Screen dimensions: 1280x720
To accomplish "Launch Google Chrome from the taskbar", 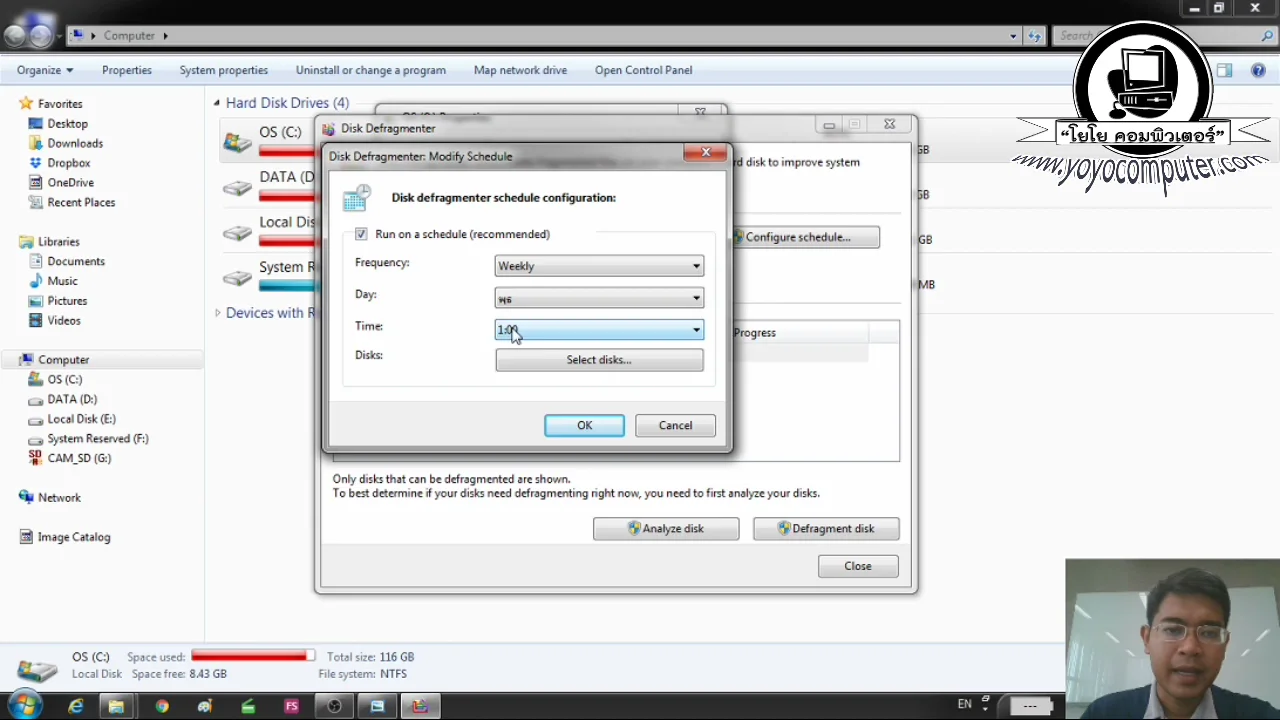I will pos(161,706).
